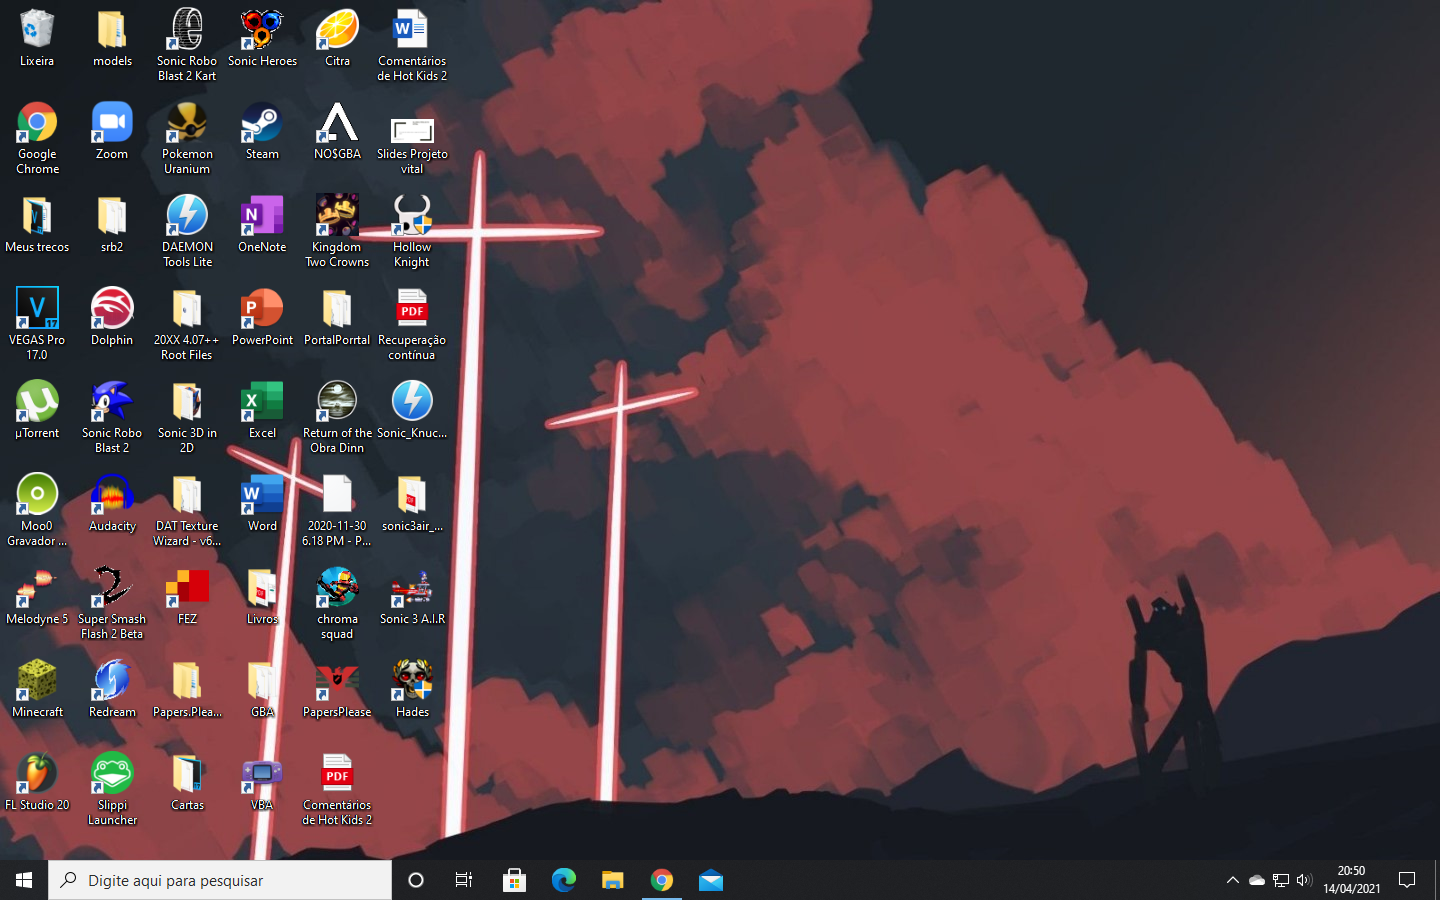Select Return of the Obra Dinn icon

pos(337,417)
